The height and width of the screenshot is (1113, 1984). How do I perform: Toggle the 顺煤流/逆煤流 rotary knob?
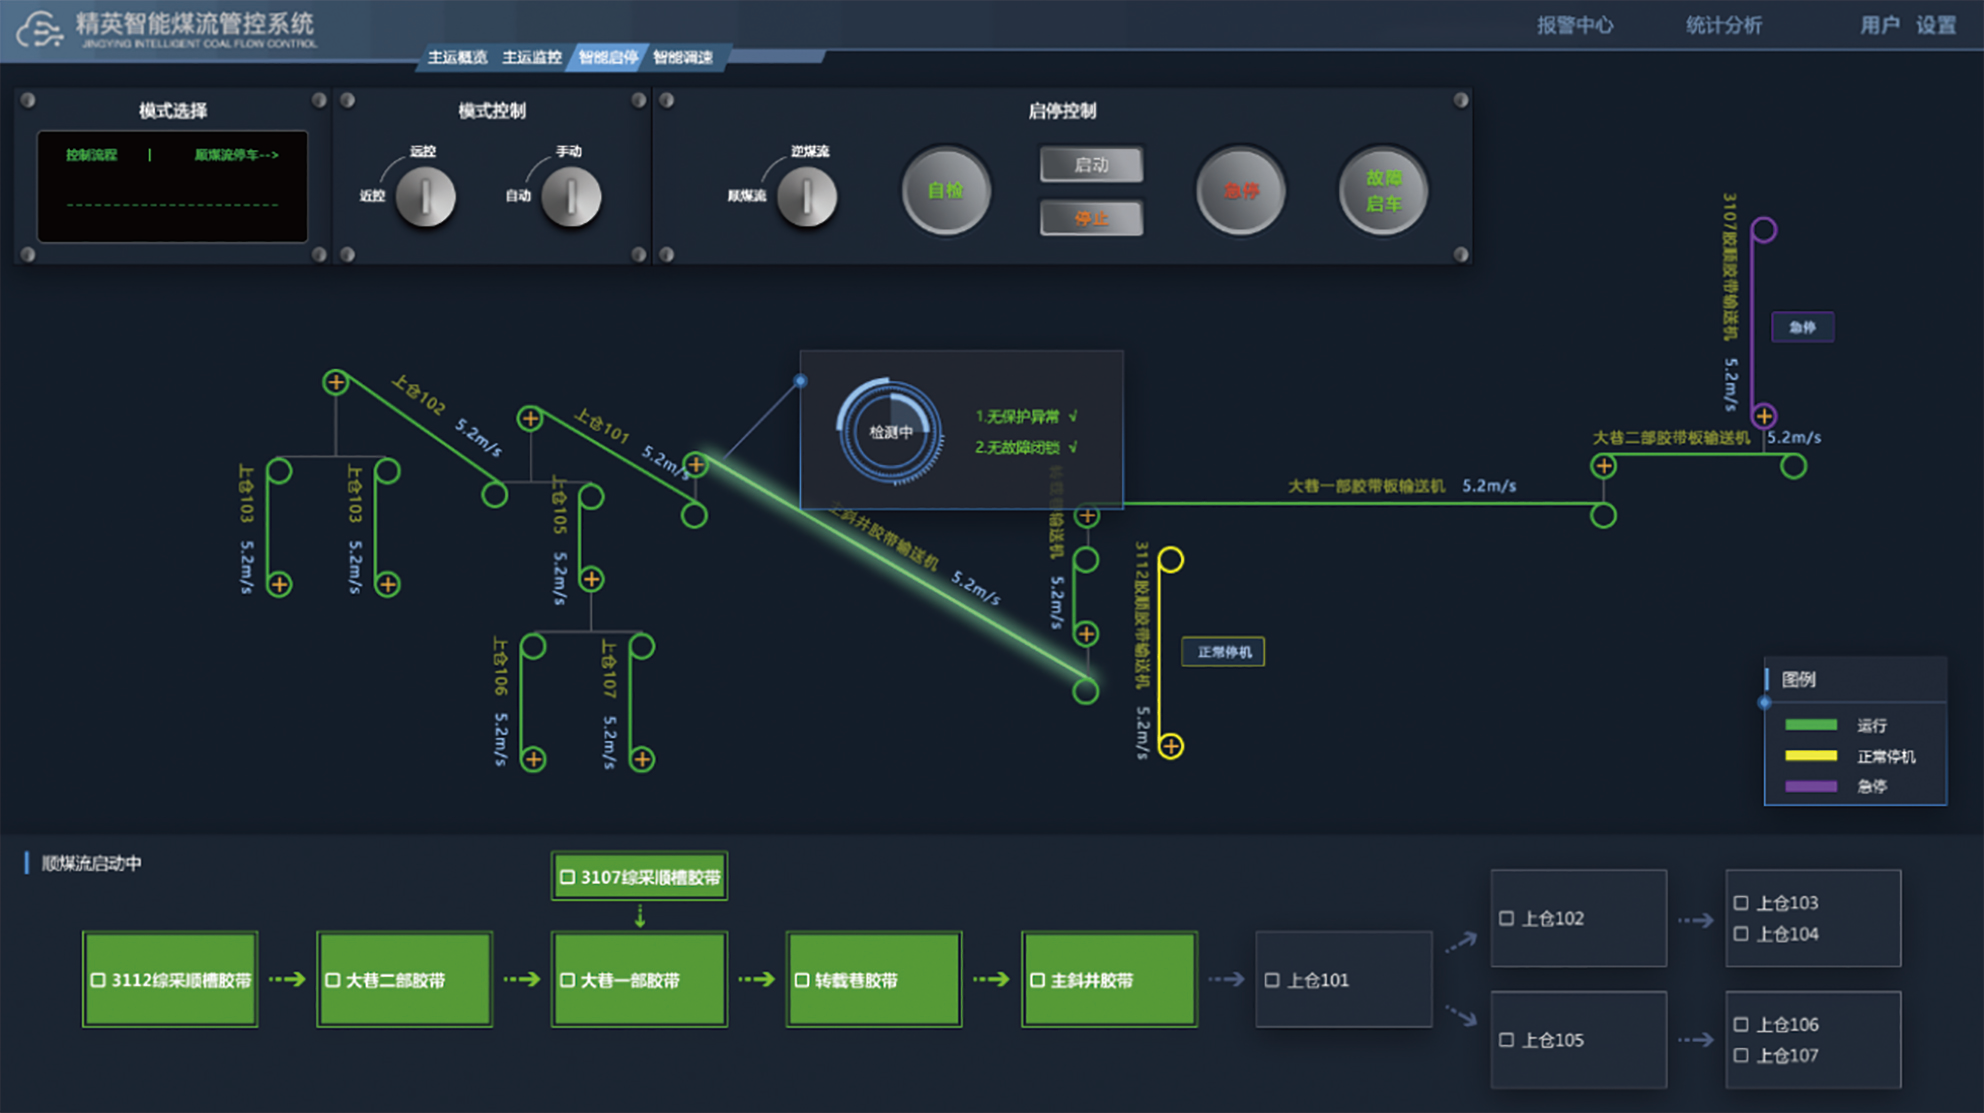click(806, 196)
